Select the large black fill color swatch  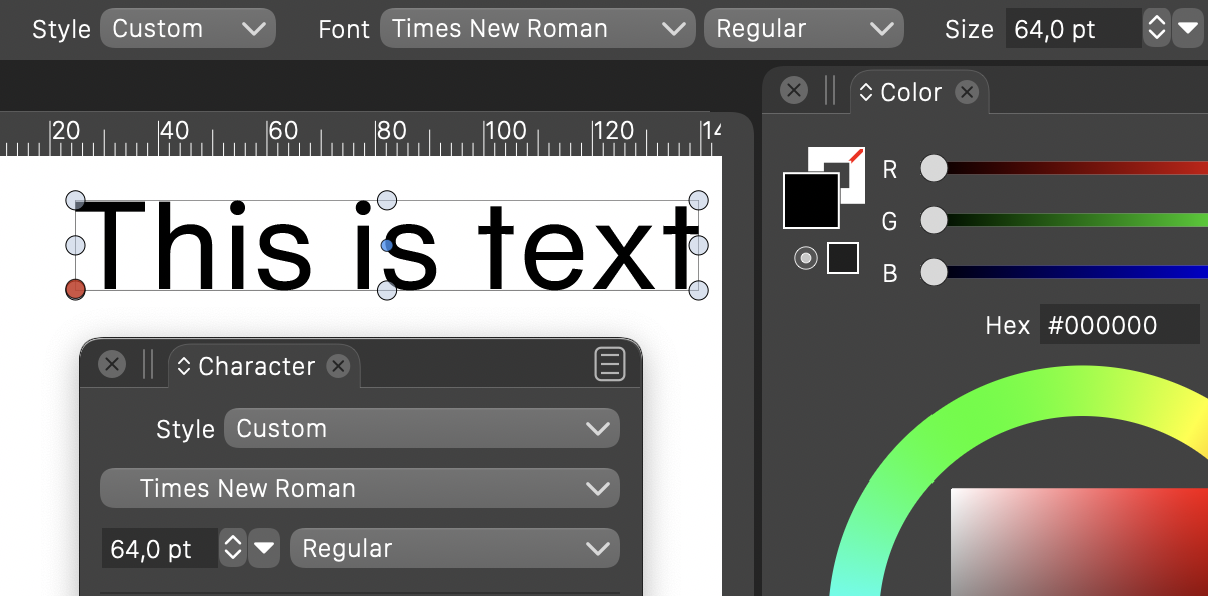(x=811, y=199)
